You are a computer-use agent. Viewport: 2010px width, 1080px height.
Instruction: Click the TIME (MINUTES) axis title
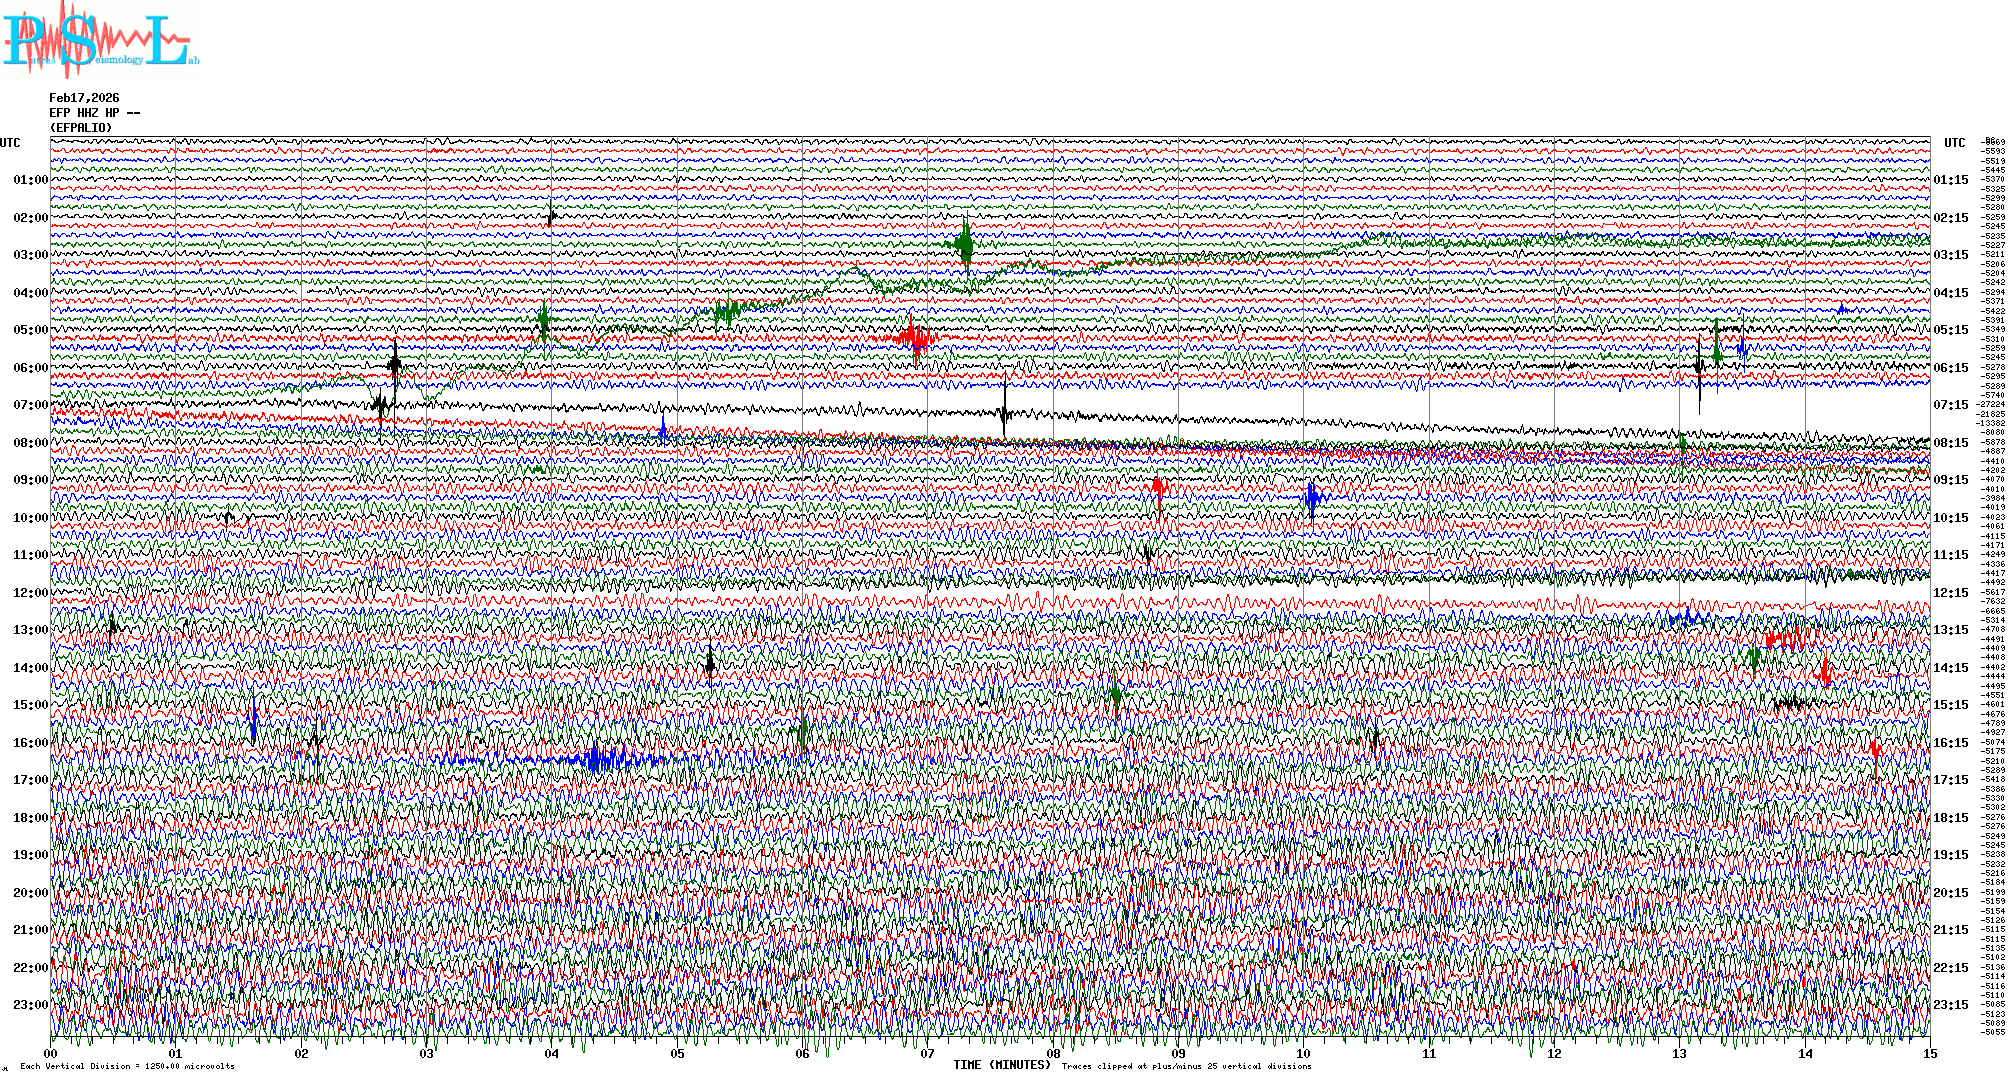1001,1065
